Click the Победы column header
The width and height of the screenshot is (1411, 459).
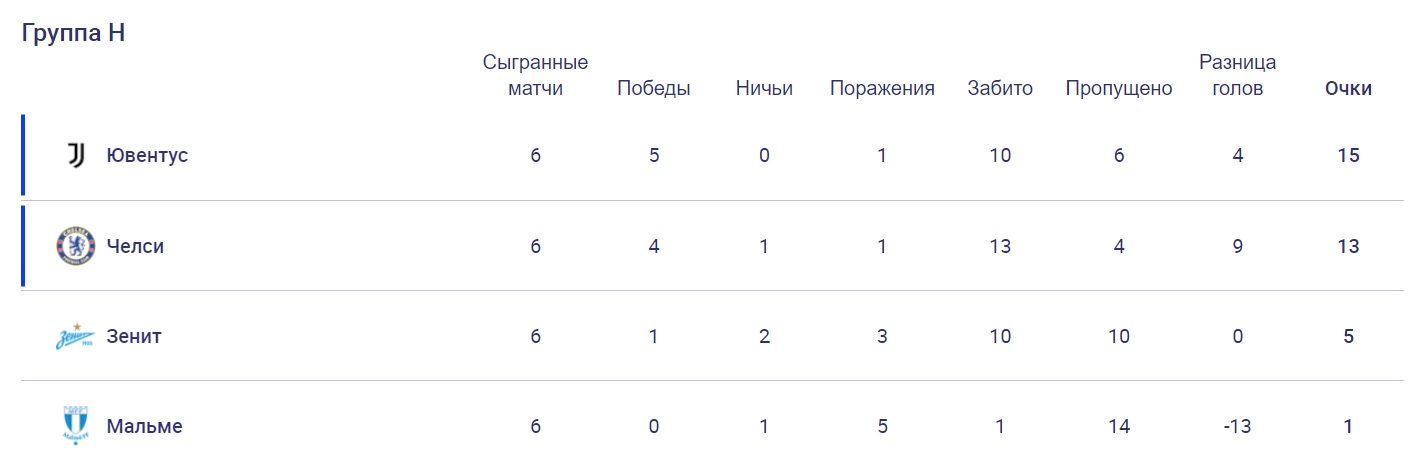point(653,89)
